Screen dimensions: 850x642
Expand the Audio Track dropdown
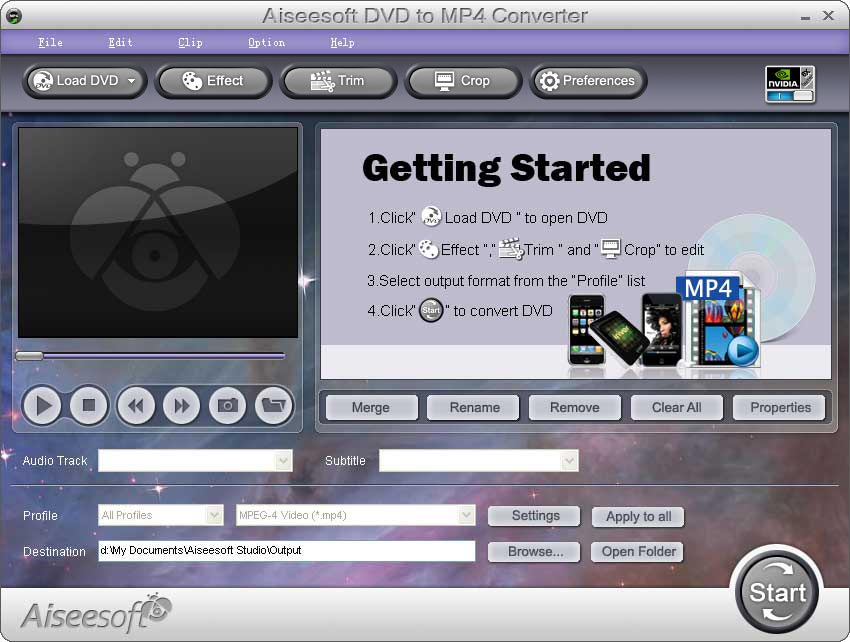[284, 461]
